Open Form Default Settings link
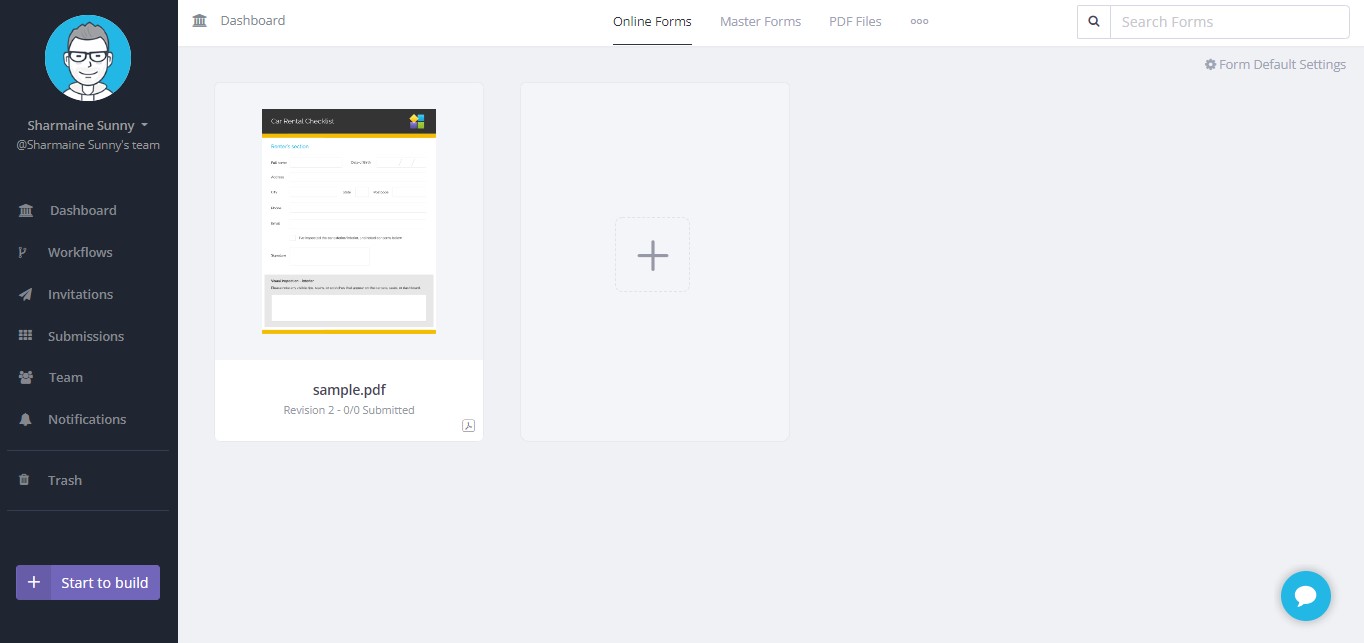The width and height of the screenshot is (1364, 643). pos(1275,65)
